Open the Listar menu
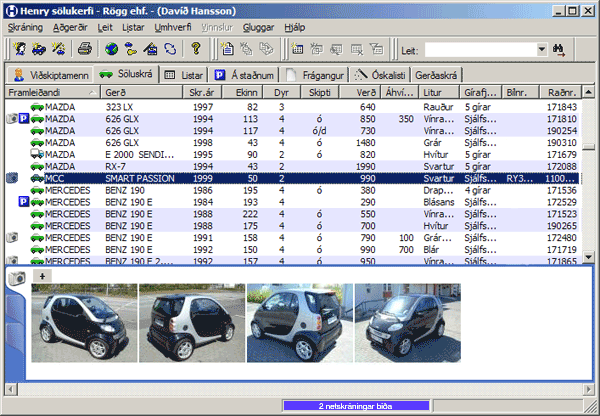Image resolution: width=600 pixels, height=416 pixels. click(x=133, y=28)
